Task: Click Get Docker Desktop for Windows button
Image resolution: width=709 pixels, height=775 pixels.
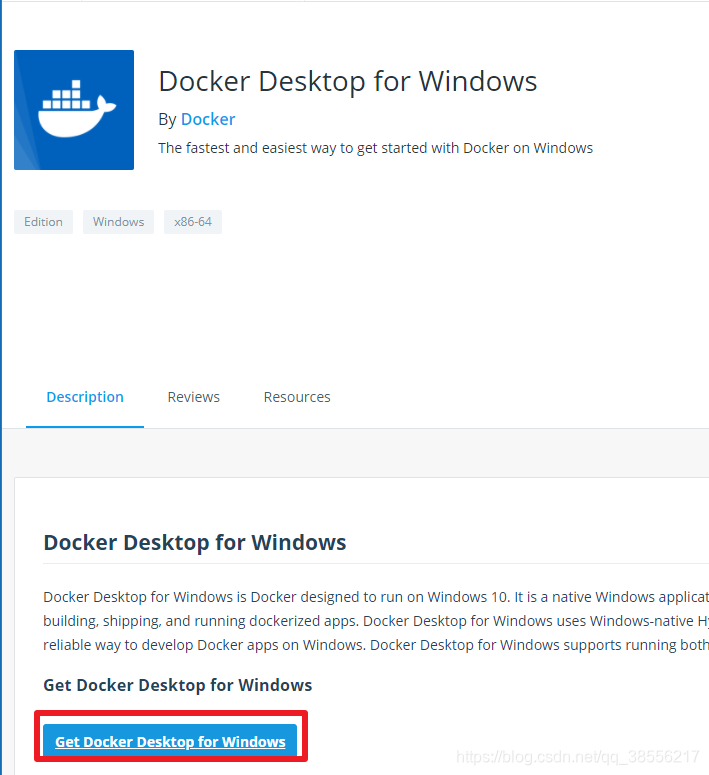Action: 170,741
